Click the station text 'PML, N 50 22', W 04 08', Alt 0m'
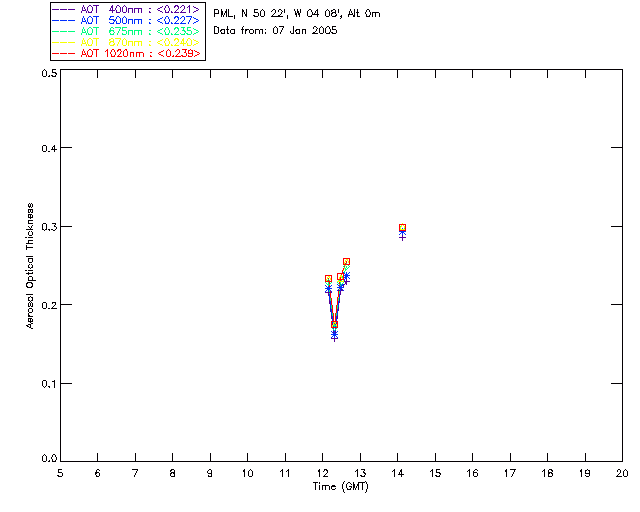This screenshot has width=640, height=512. point(297,14)
